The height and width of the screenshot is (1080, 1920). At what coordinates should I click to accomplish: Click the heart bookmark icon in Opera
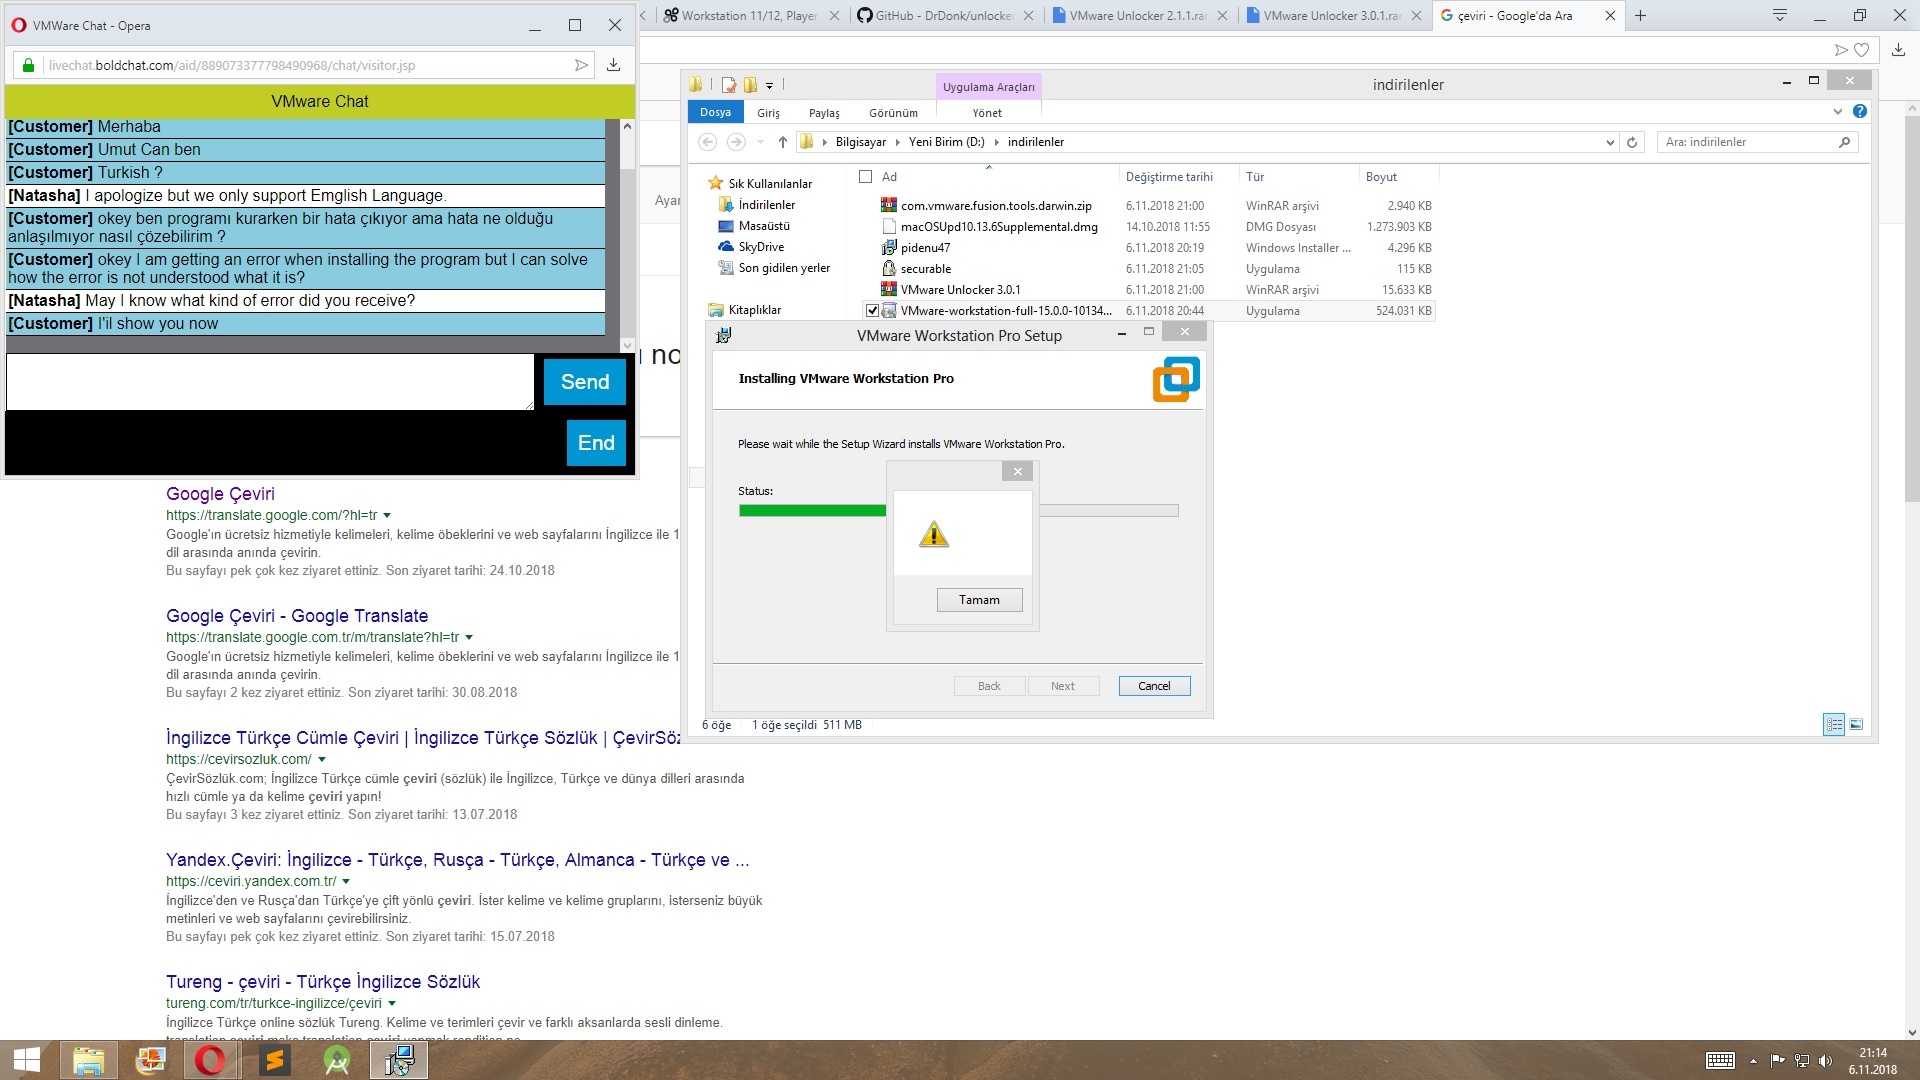click(1861, 50)
